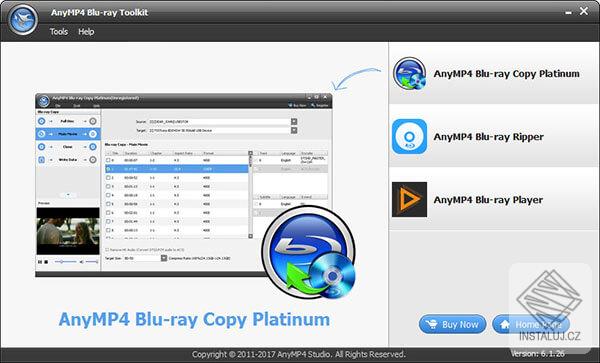Click the Buy Now button
The width and height of the screenshot is (600, 363).
[453, 324]
